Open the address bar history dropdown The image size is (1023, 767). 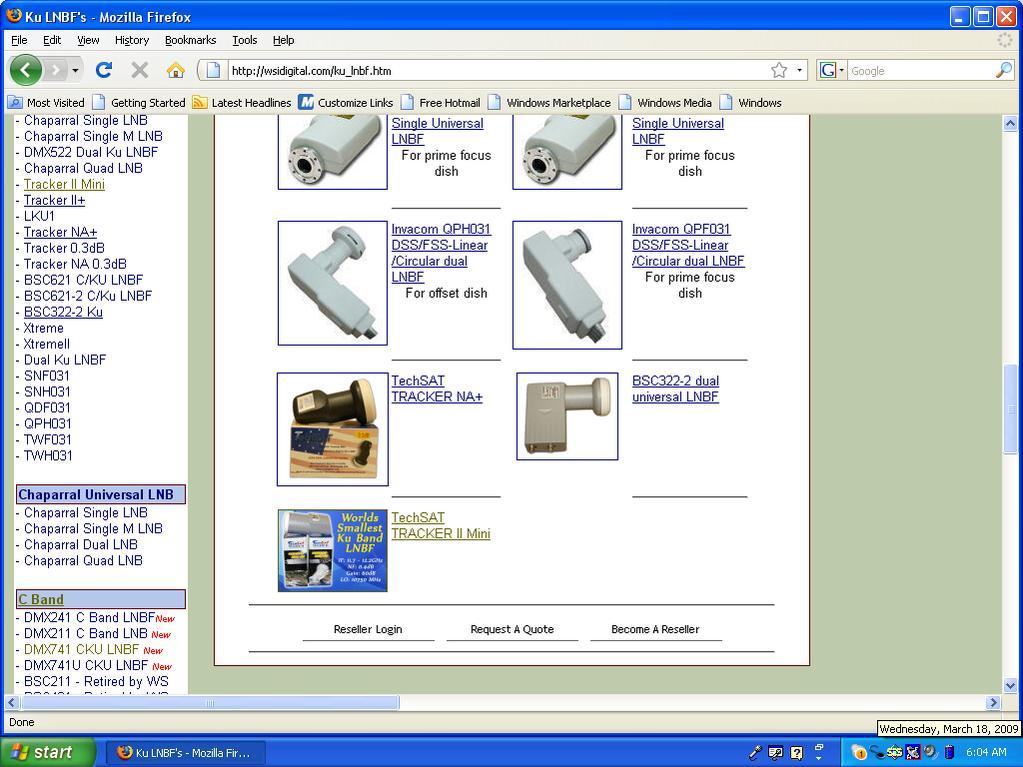(x=799, y=70)
